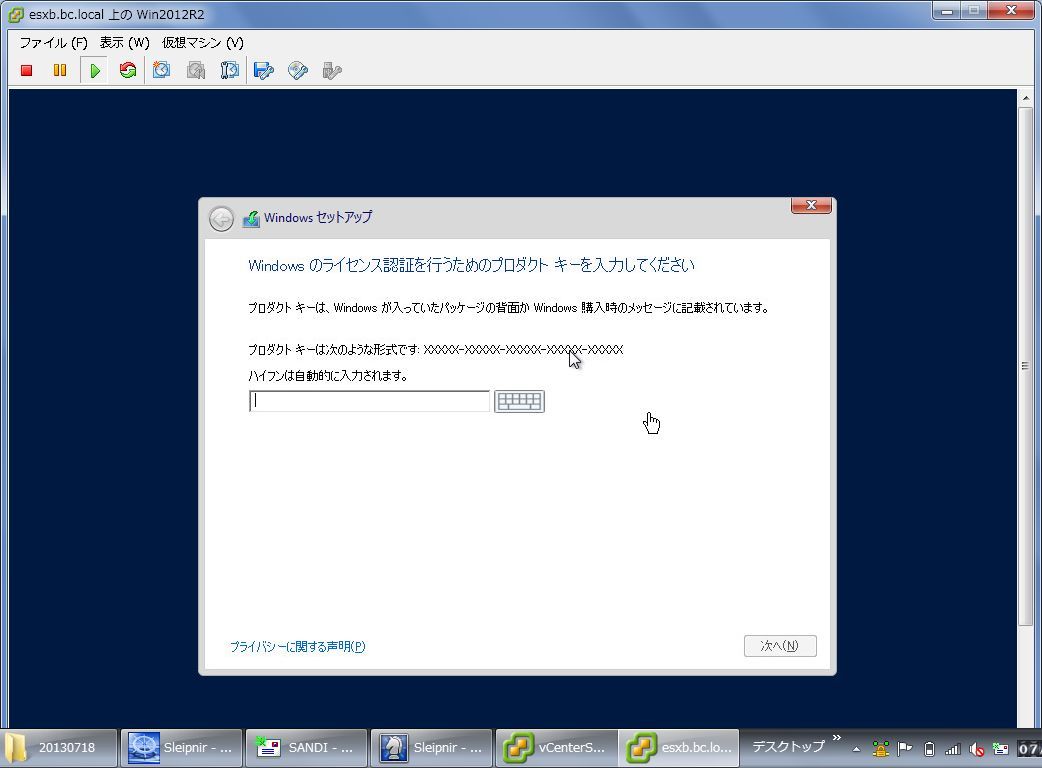Open the 20130718 folder taskbar item
The image size is (1042, 768).
59,748
